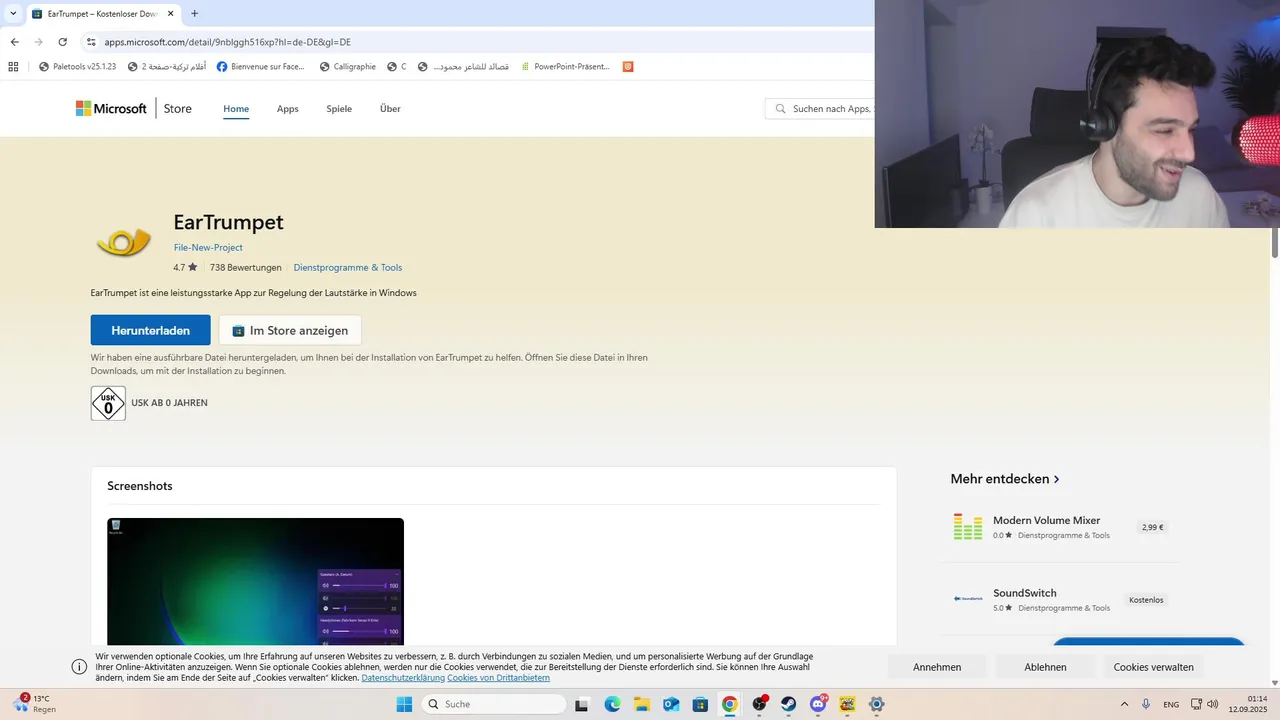Reject cookies with Ablehnen
The image size is (1280, 720).
[x=1045, y=667]
